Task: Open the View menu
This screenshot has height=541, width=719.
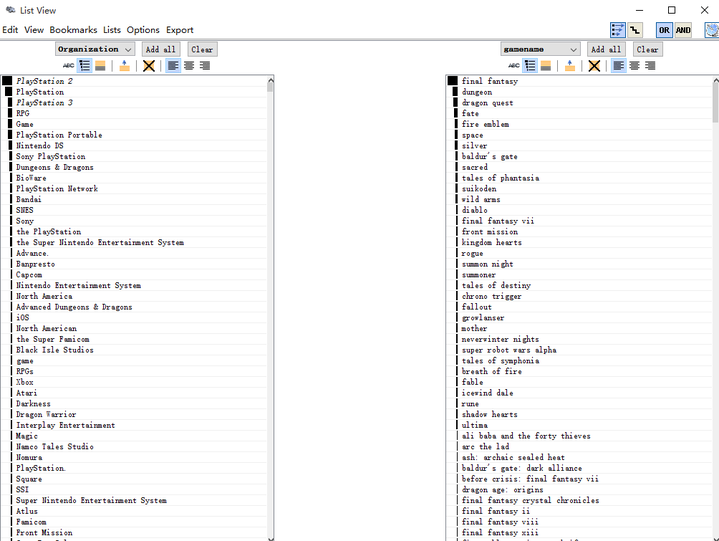Action: pos(34,30)
